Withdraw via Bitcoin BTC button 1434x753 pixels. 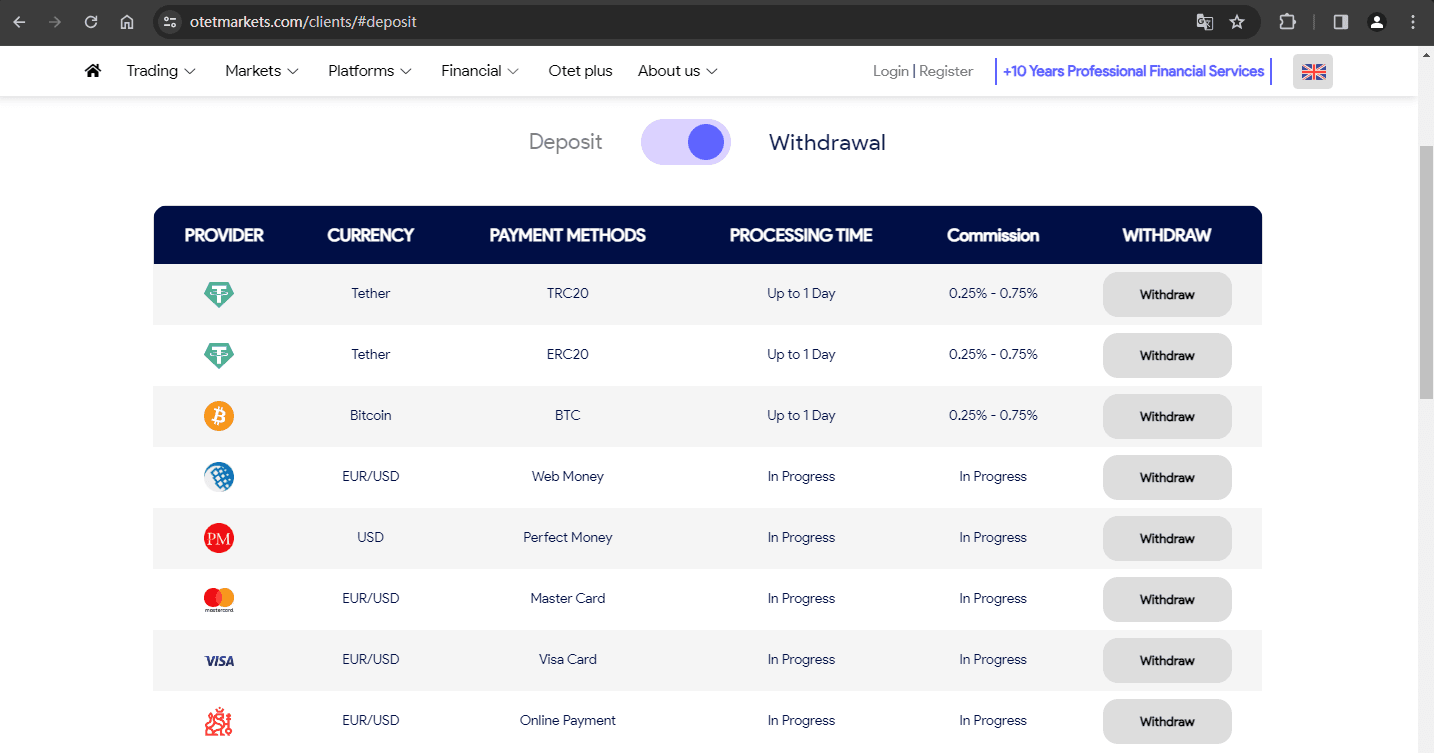tap(1167, 417)
